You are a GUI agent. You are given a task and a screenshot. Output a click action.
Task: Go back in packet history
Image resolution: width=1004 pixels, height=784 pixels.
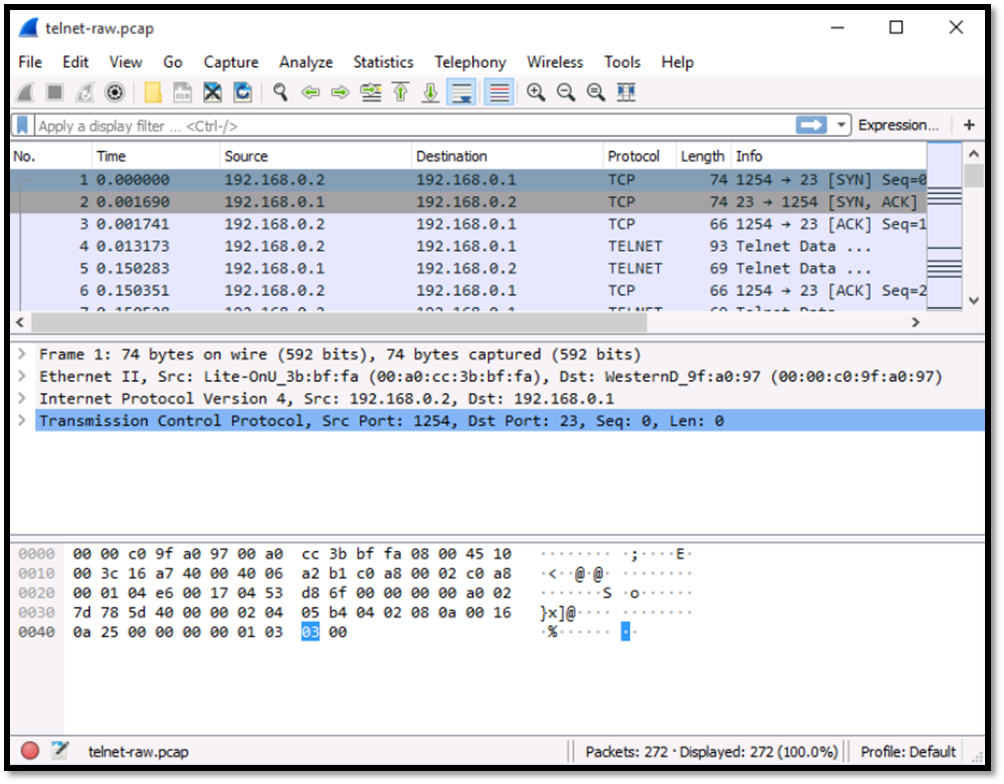point(311,93)
